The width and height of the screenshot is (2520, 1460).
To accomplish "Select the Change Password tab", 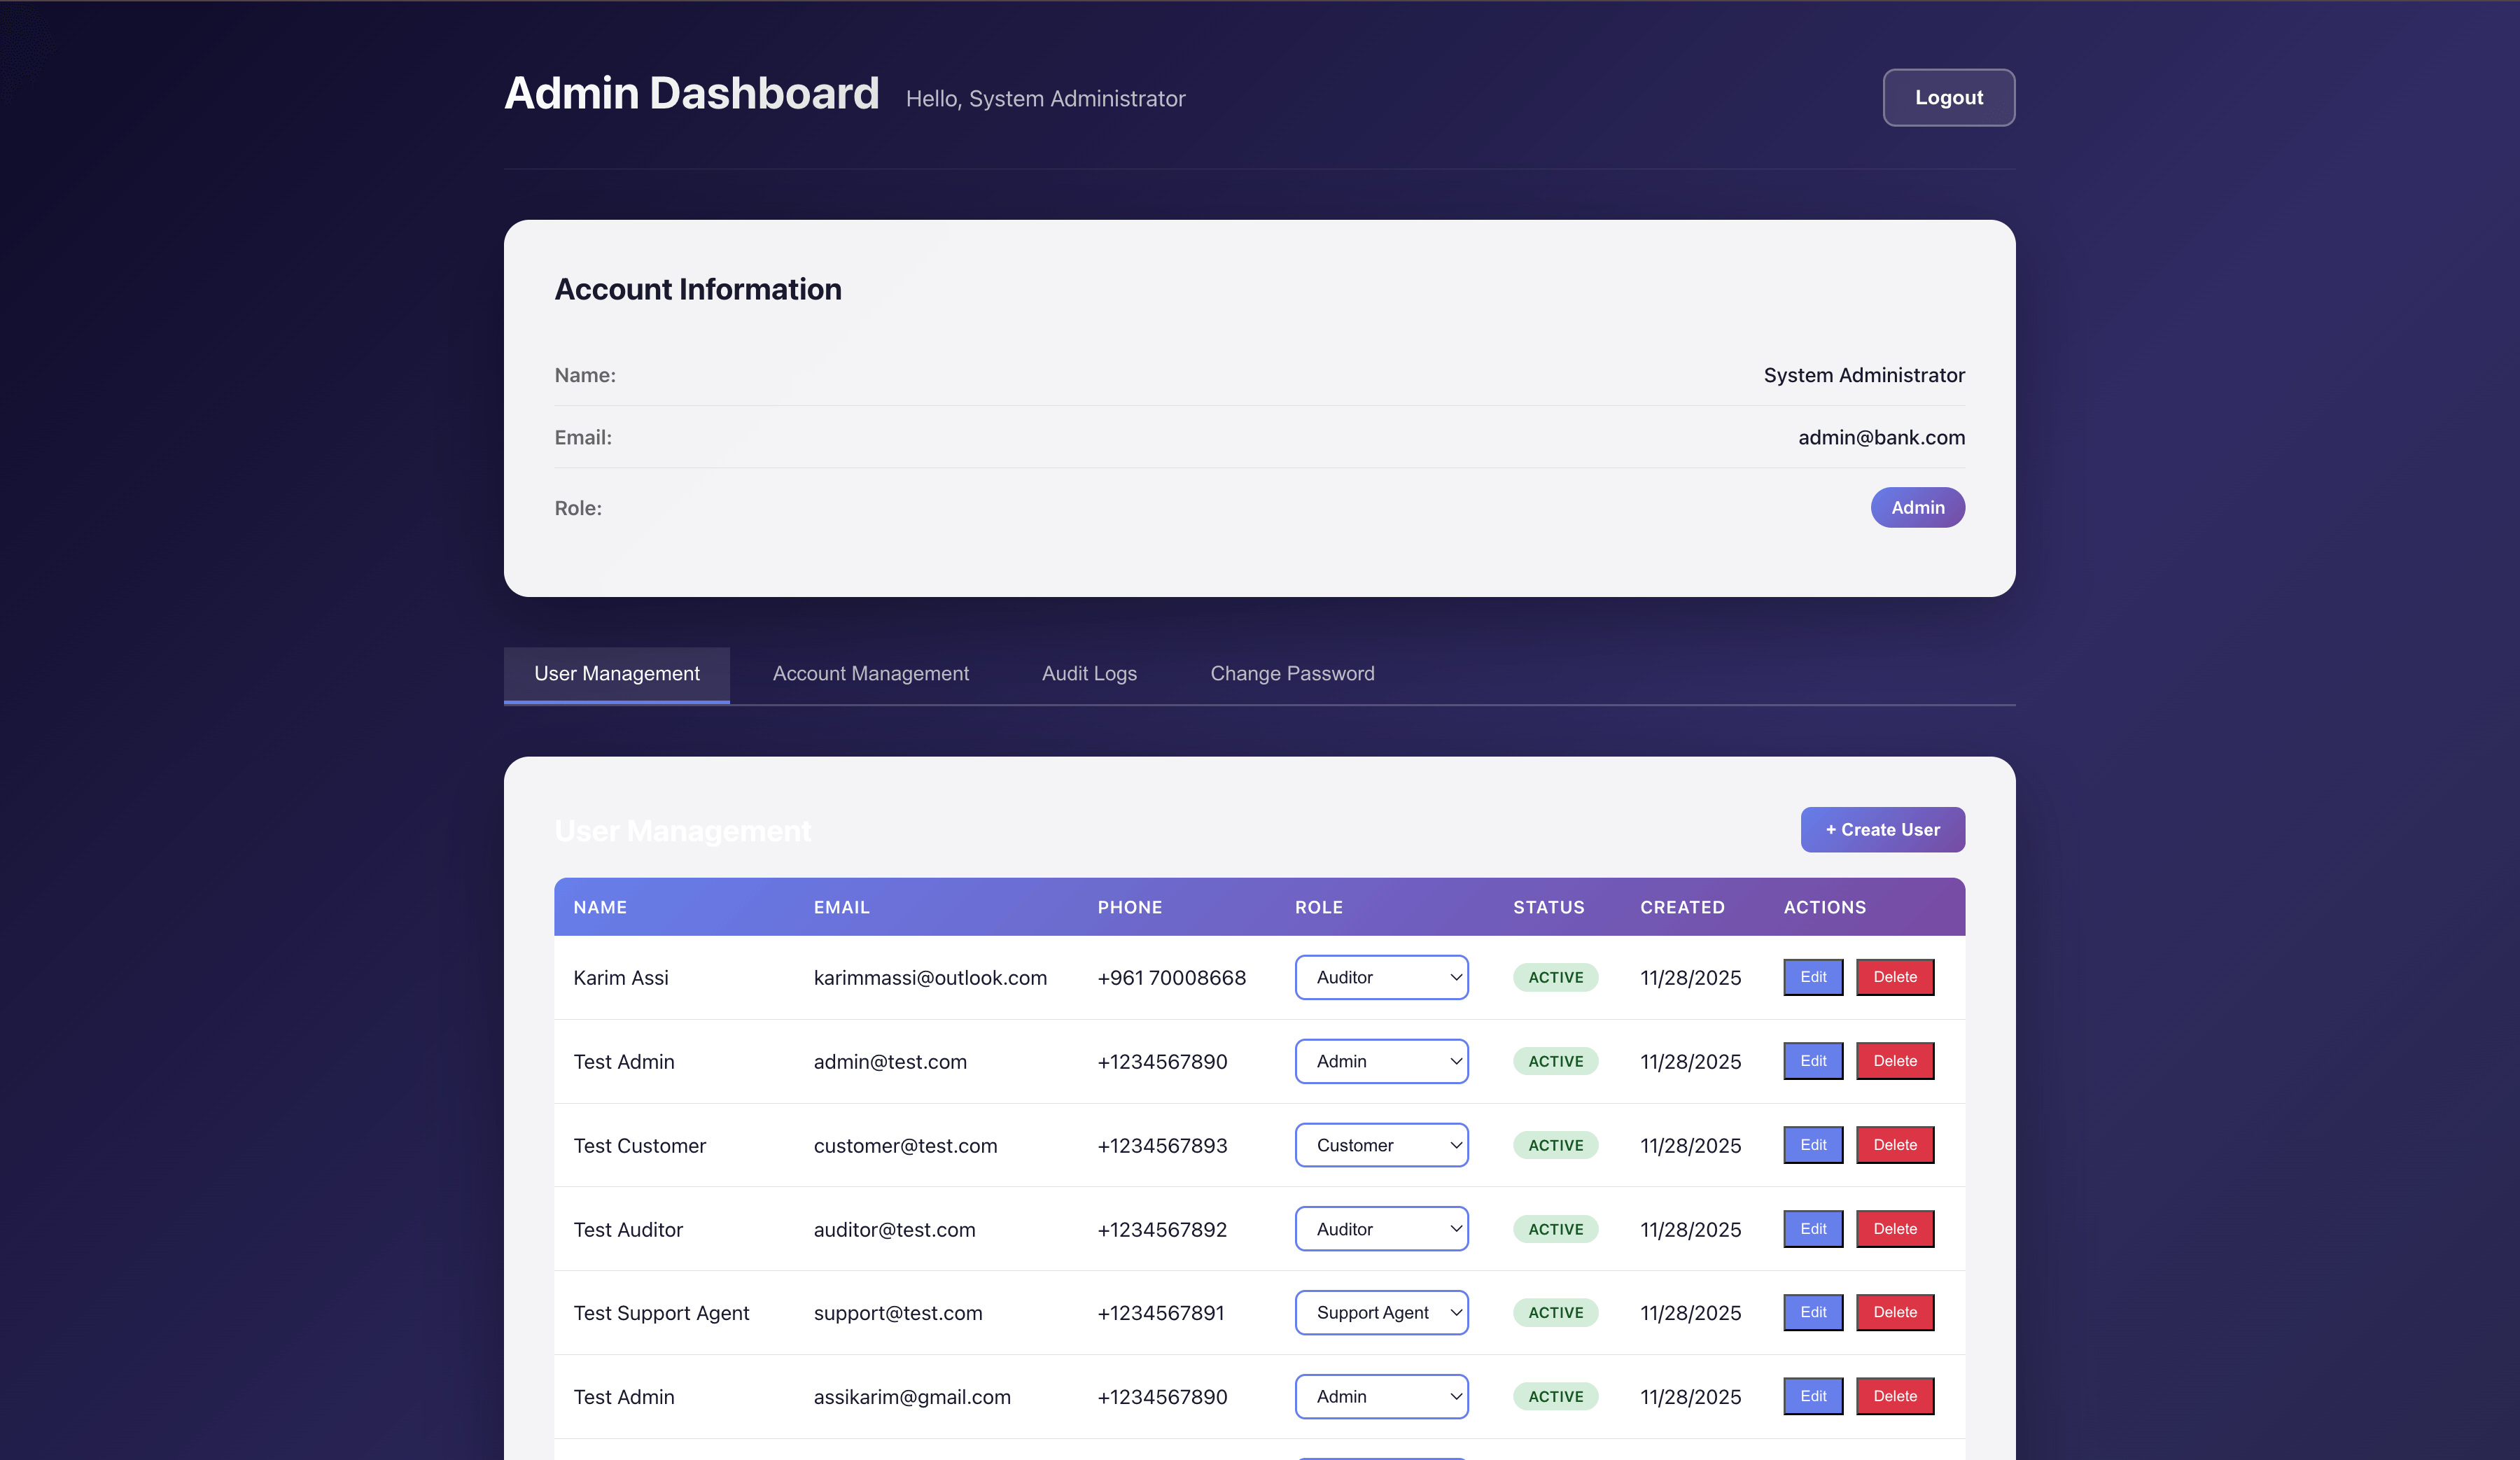I will [1292, 674].
